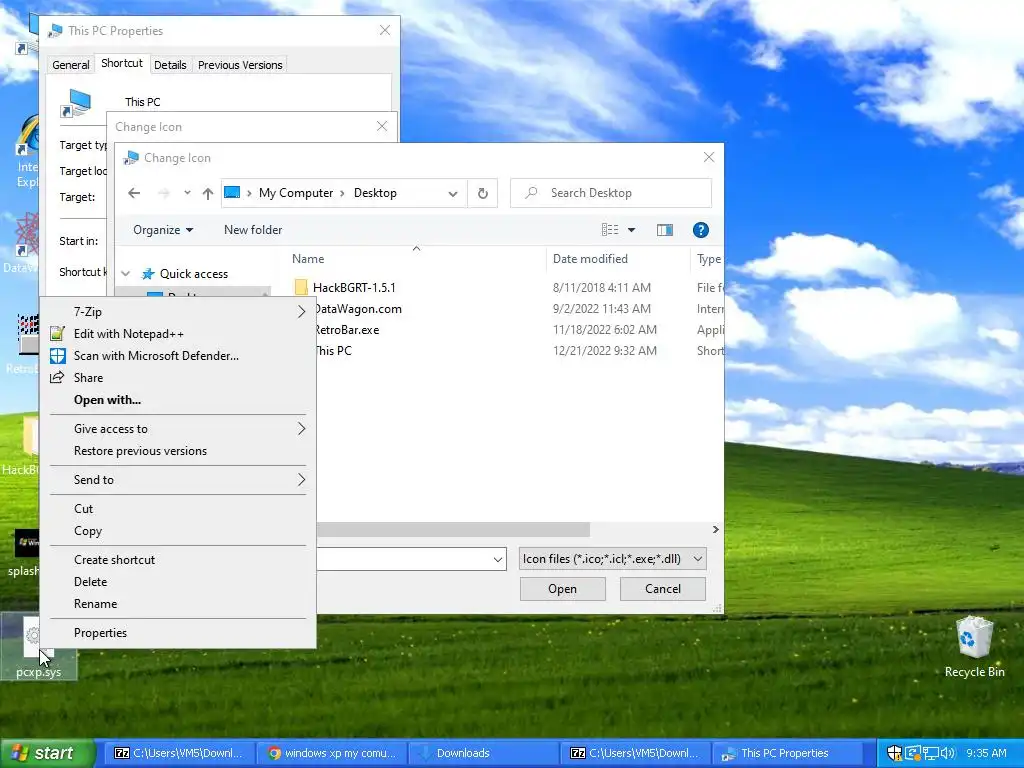Go up one folder with up arrow
1024x768 pixels.
point(208,193)
